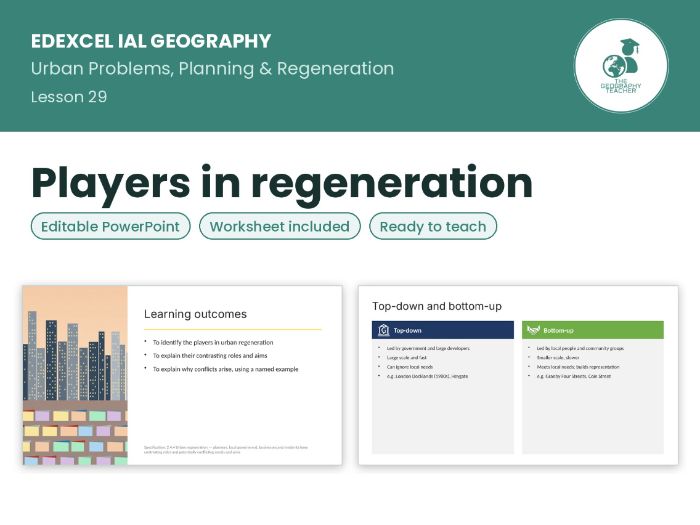700x525 pixels.
Task: Click the blue Top-down column header
Action: point(443,330)
